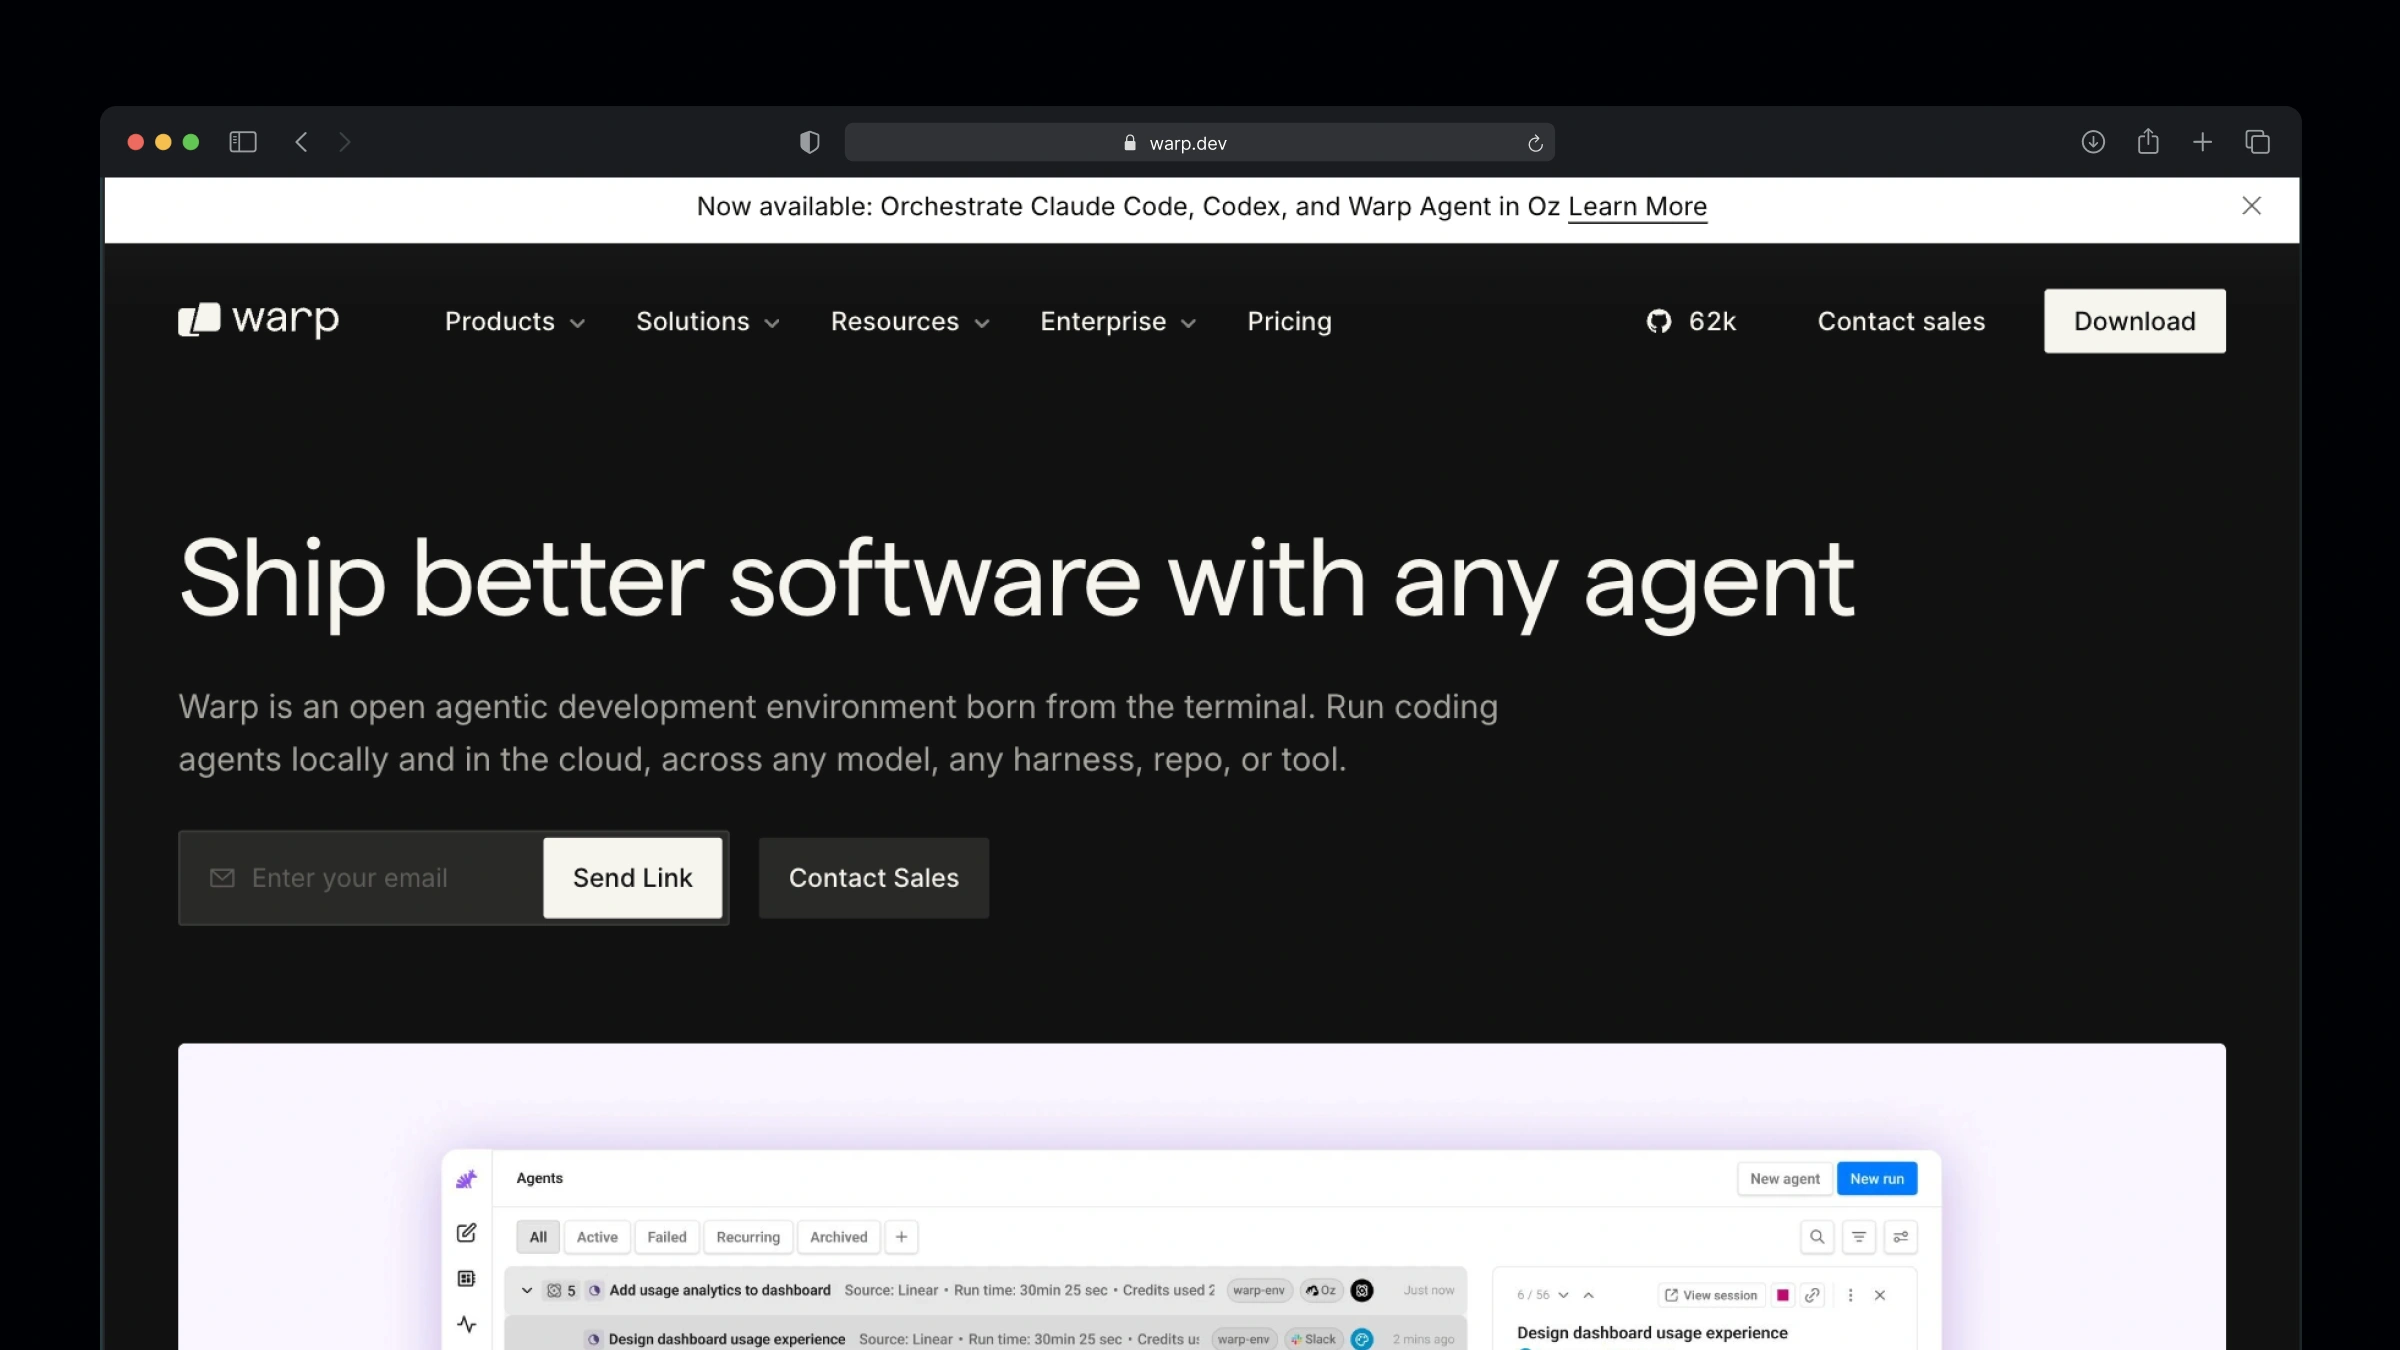Image resolution: width=2400 pixels, height=1350 pixels.
Task: Expand the Solutions menu
Action: coord(708,321)
